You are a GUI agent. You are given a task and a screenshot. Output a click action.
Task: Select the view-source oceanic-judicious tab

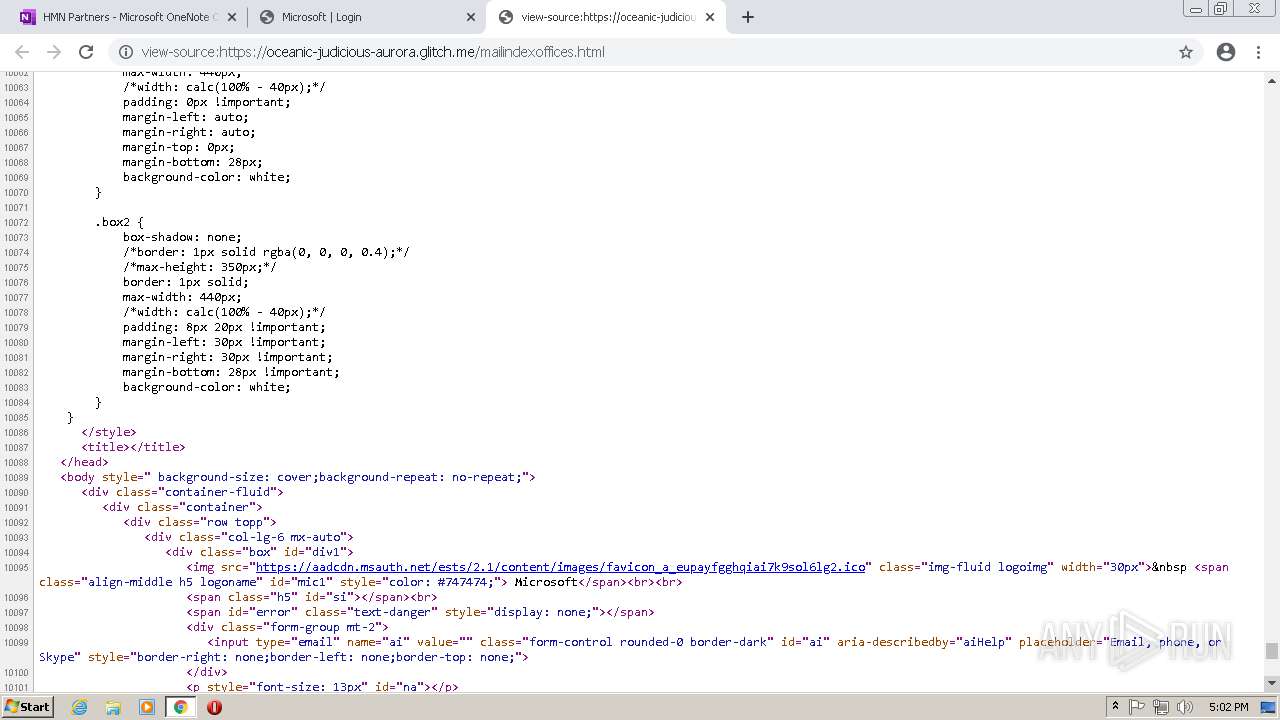(606, 17)
